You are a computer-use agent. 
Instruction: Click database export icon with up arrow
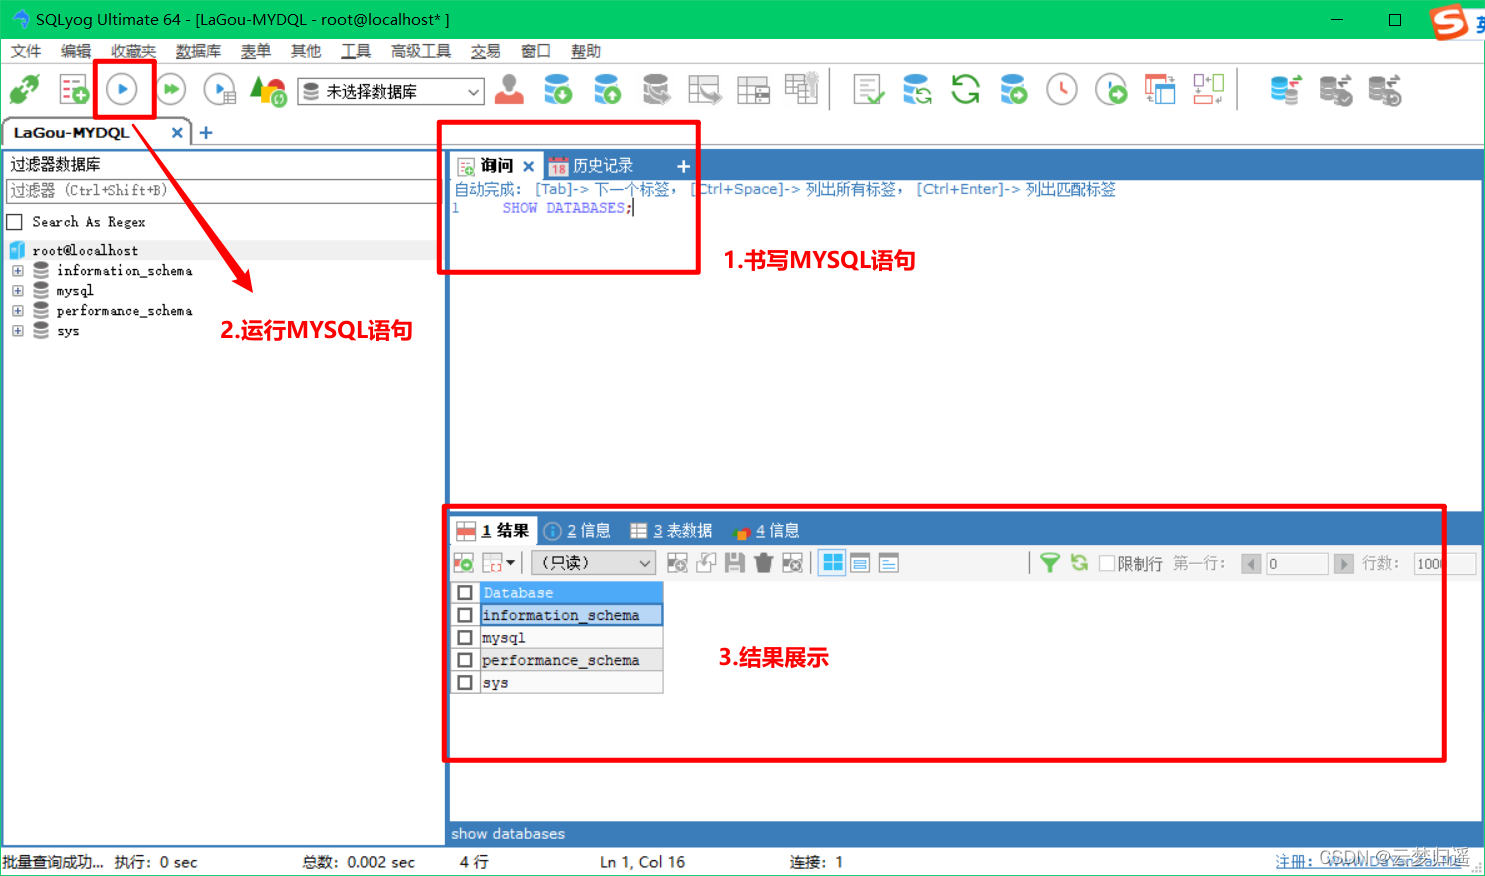pyautogui.click(x=607, y=90)
